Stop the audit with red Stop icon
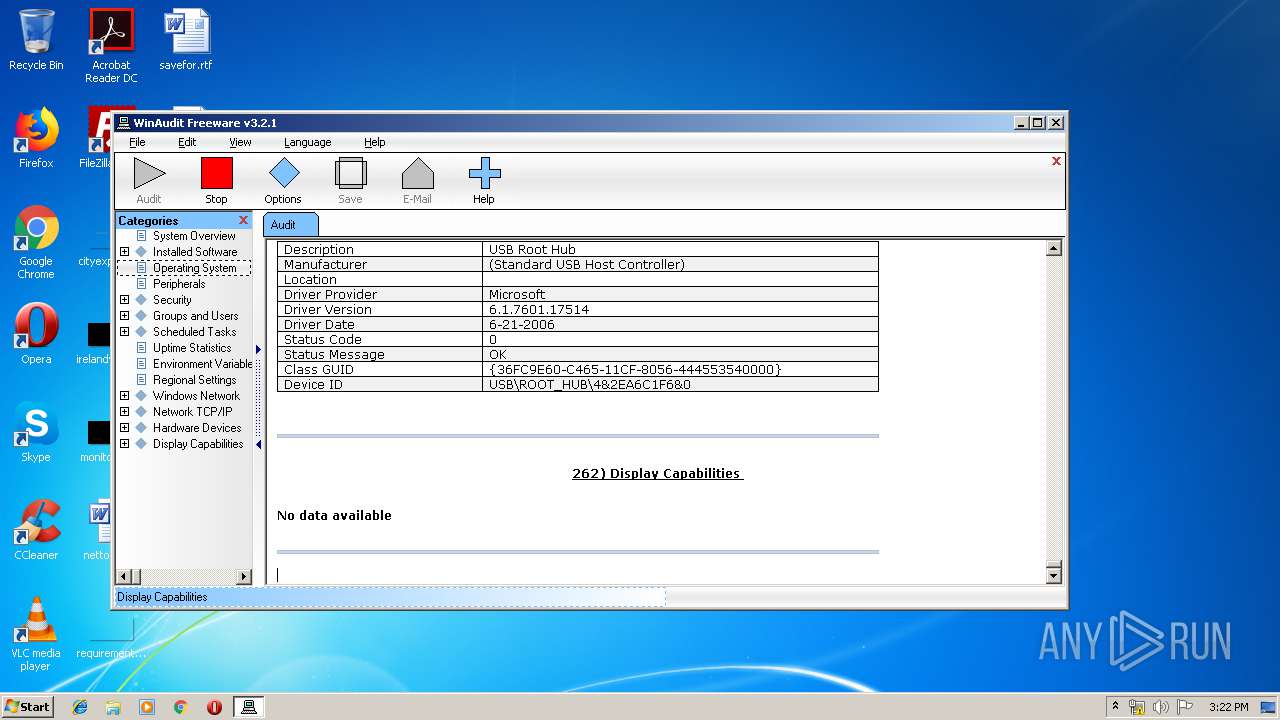Image resolution: width=1280 pixels, height=720 pixels. (x=216, y=173)
